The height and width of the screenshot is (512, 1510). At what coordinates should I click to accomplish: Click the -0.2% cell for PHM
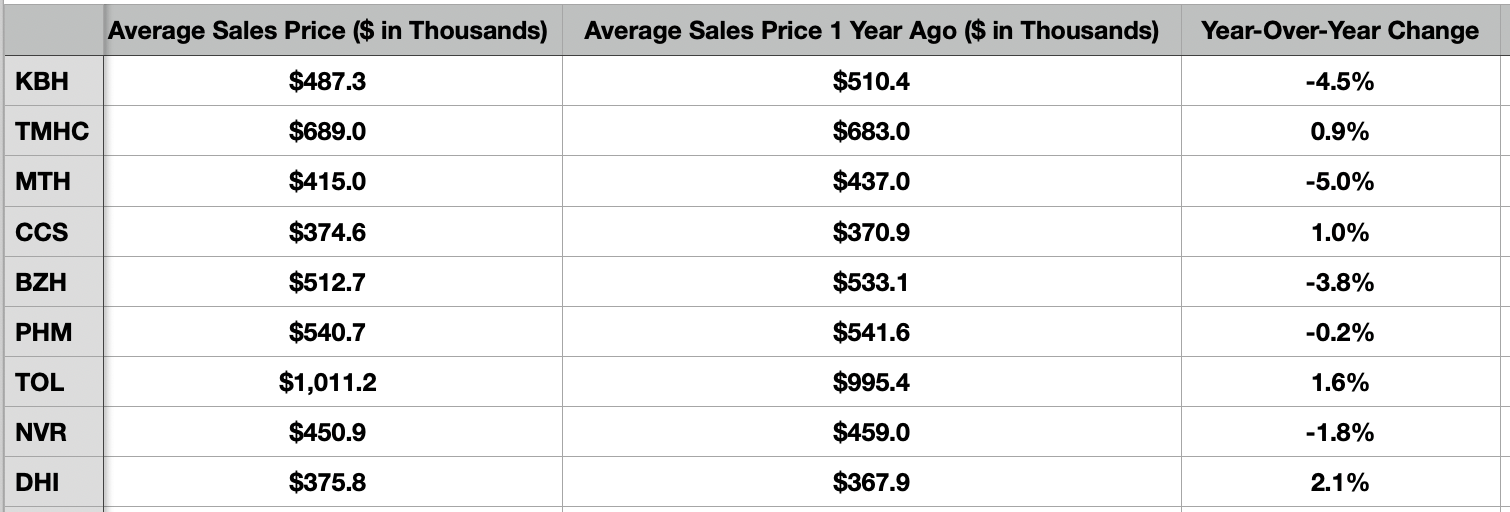1340,332
